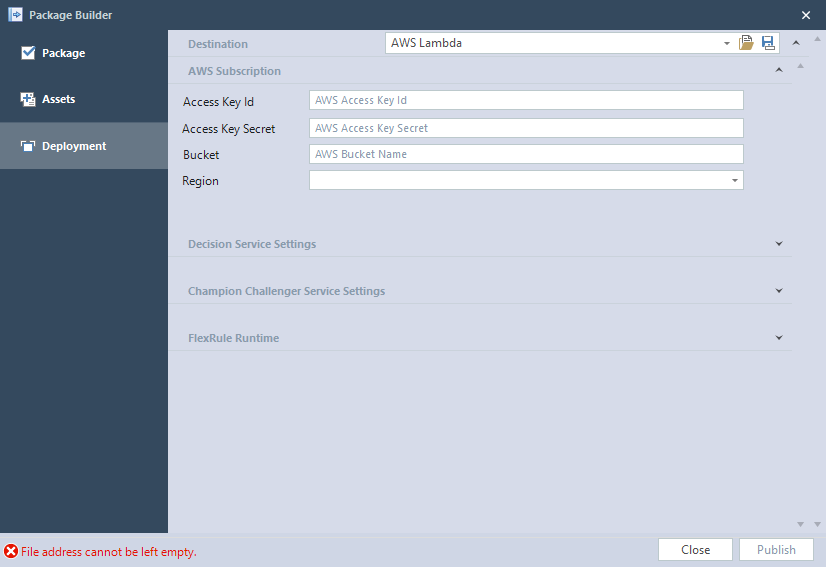Click the inner scrollbar up arrow

(800, 66)
